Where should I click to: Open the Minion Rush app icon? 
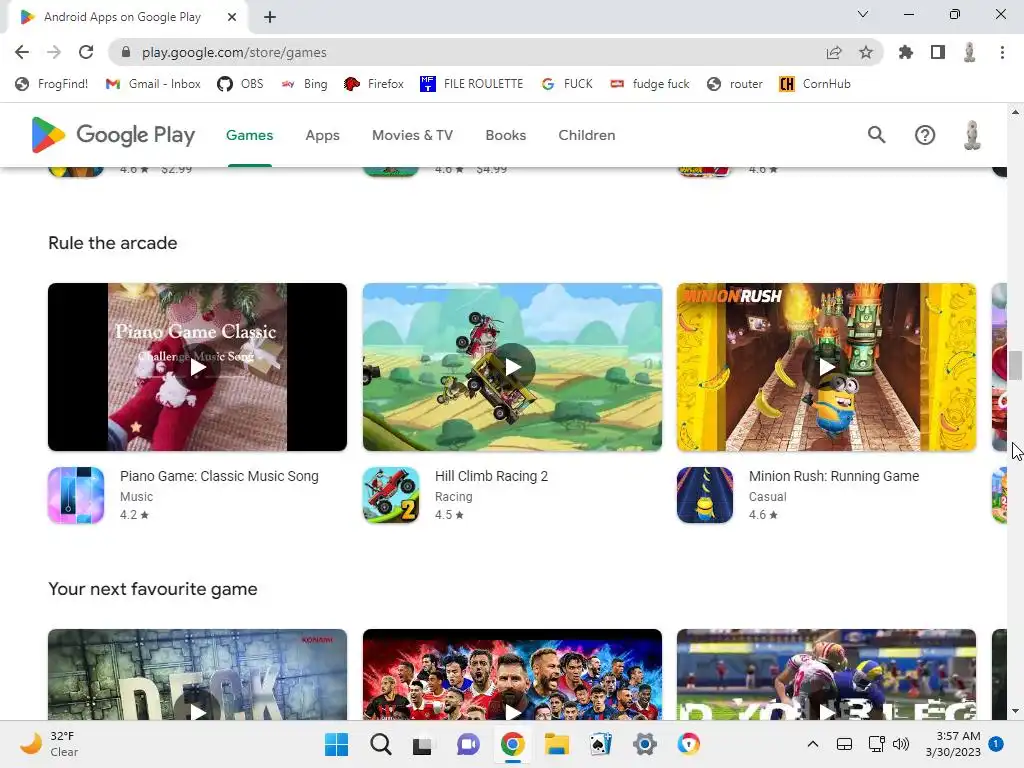click(x=705, y=495)
